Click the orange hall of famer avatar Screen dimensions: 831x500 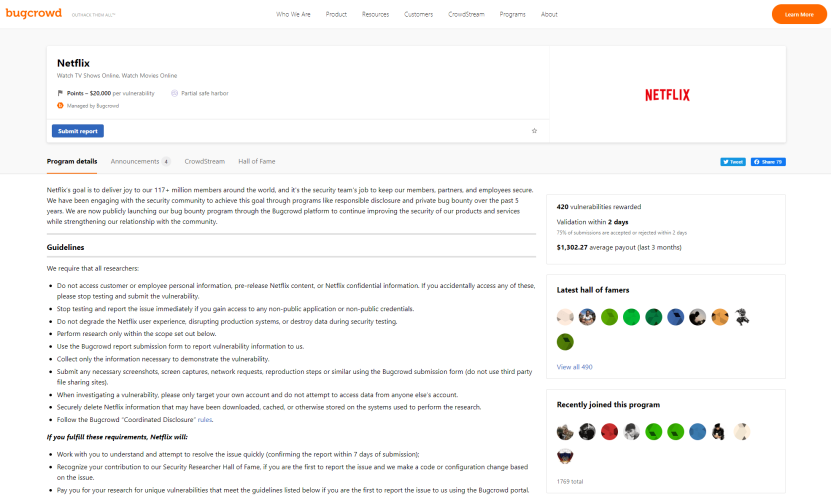[x=720, y=317]
